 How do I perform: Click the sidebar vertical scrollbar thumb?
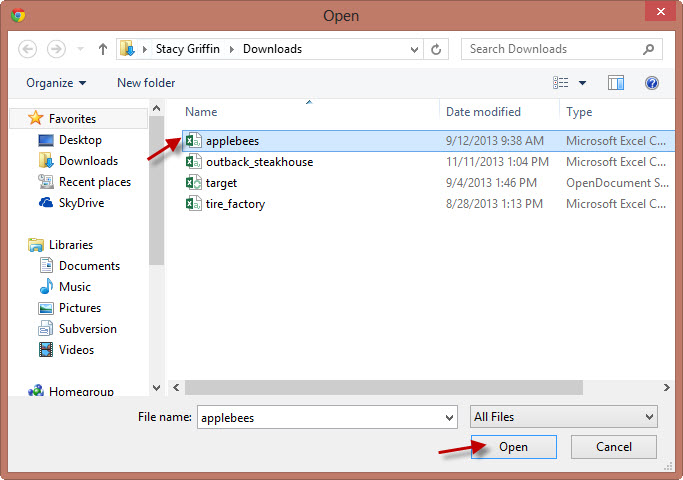pyautogui.click(x=156, y=190)
